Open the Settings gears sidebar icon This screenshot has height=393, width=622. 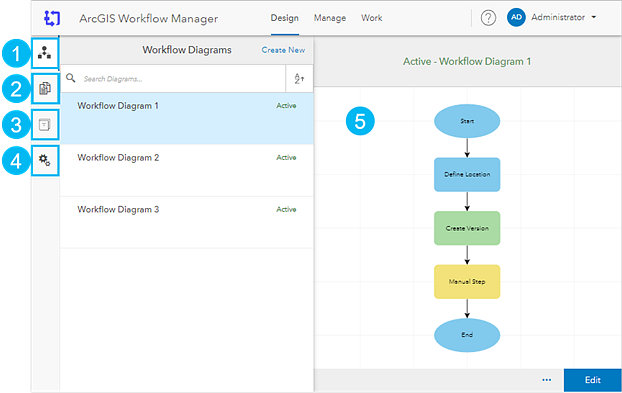(44, 160)
